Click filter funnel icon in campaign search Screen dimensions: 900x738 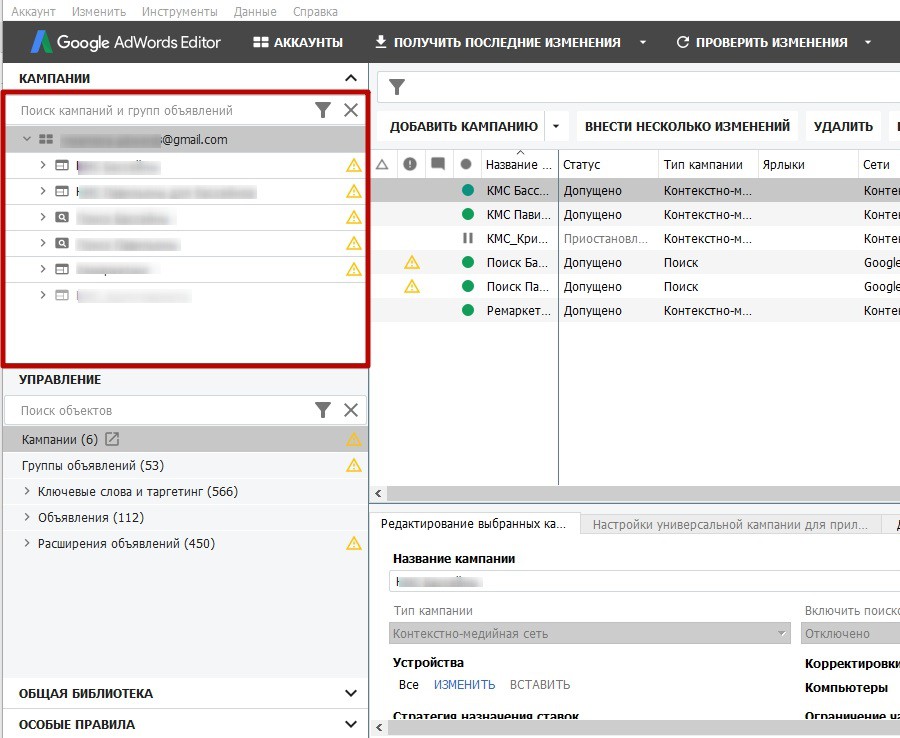323,110
